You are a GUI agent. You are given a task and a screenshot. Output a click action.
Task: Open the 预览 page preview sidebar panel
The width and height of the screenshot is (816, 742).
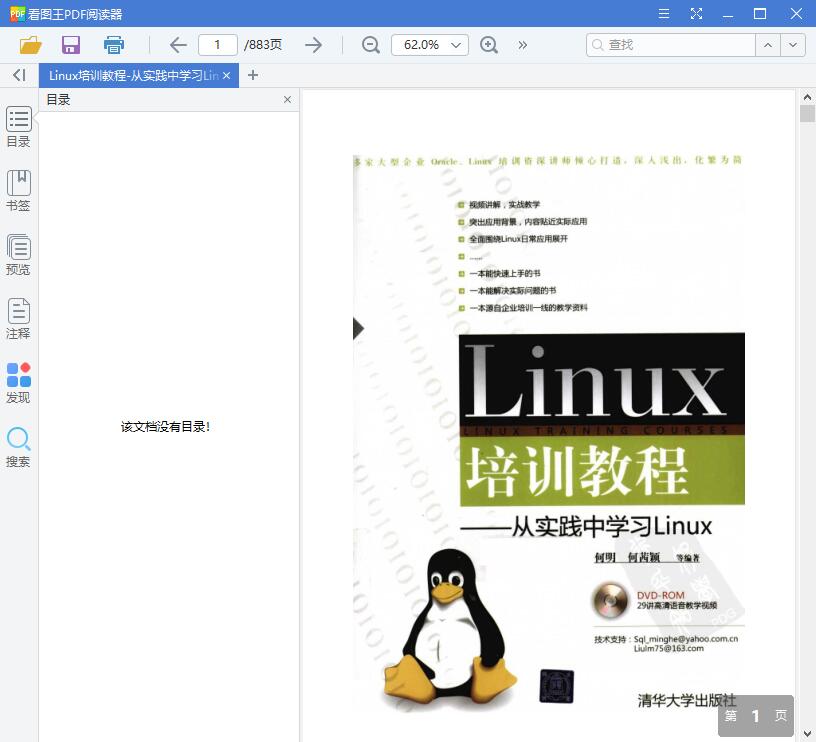tap(19, 255)
